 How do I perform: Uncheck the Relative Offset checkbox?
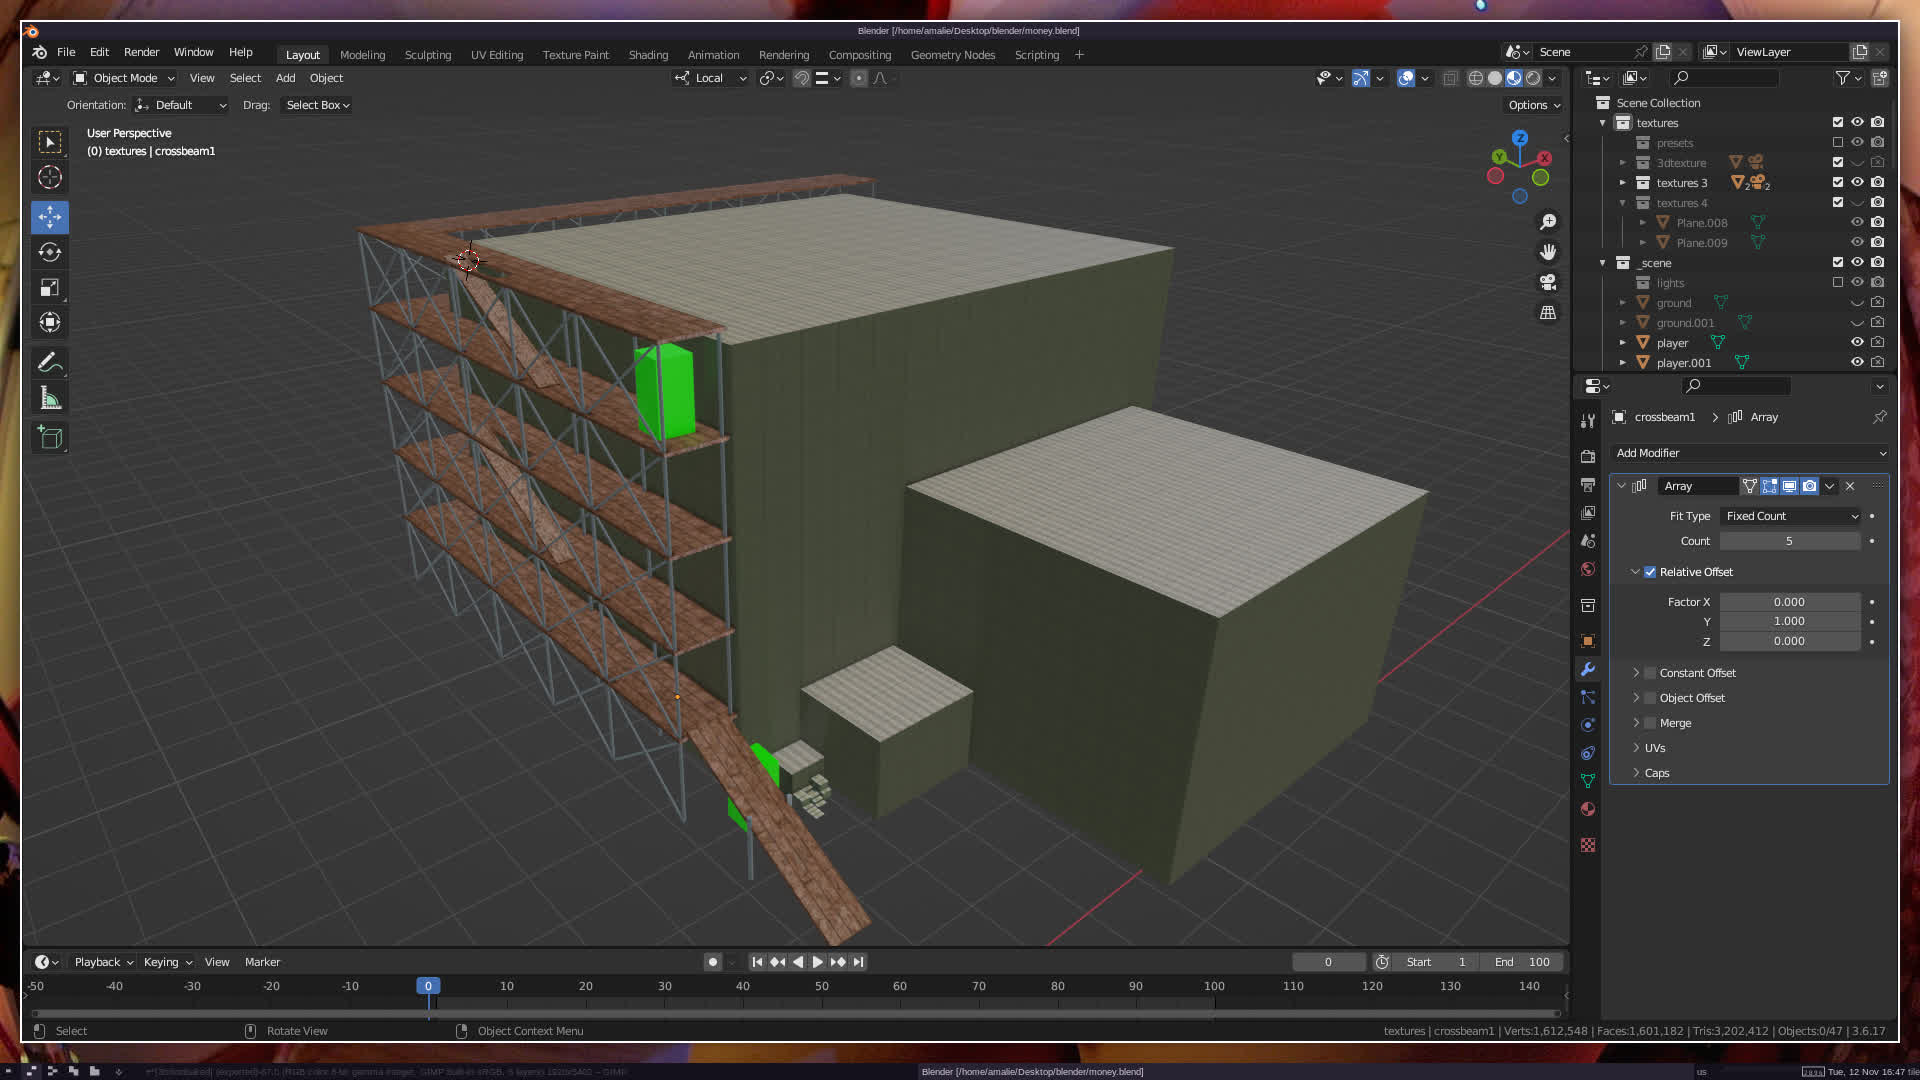1650,572
